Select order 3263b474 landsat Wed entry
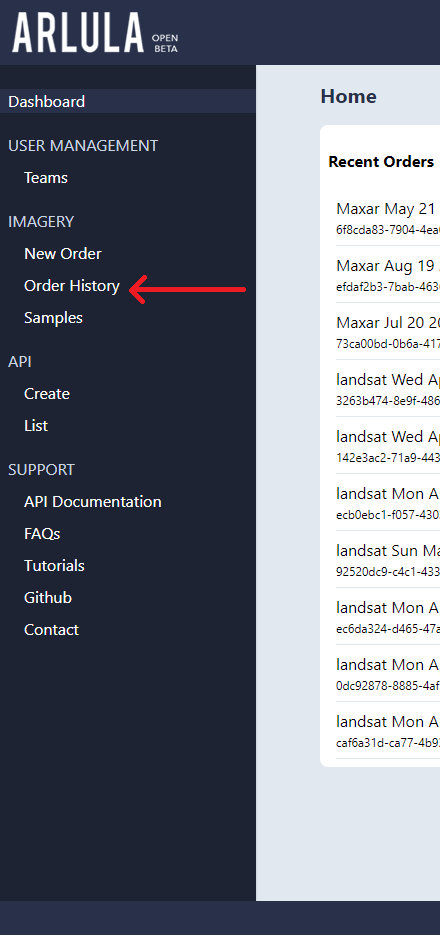The image size is (440, 935). coord(388,389)
